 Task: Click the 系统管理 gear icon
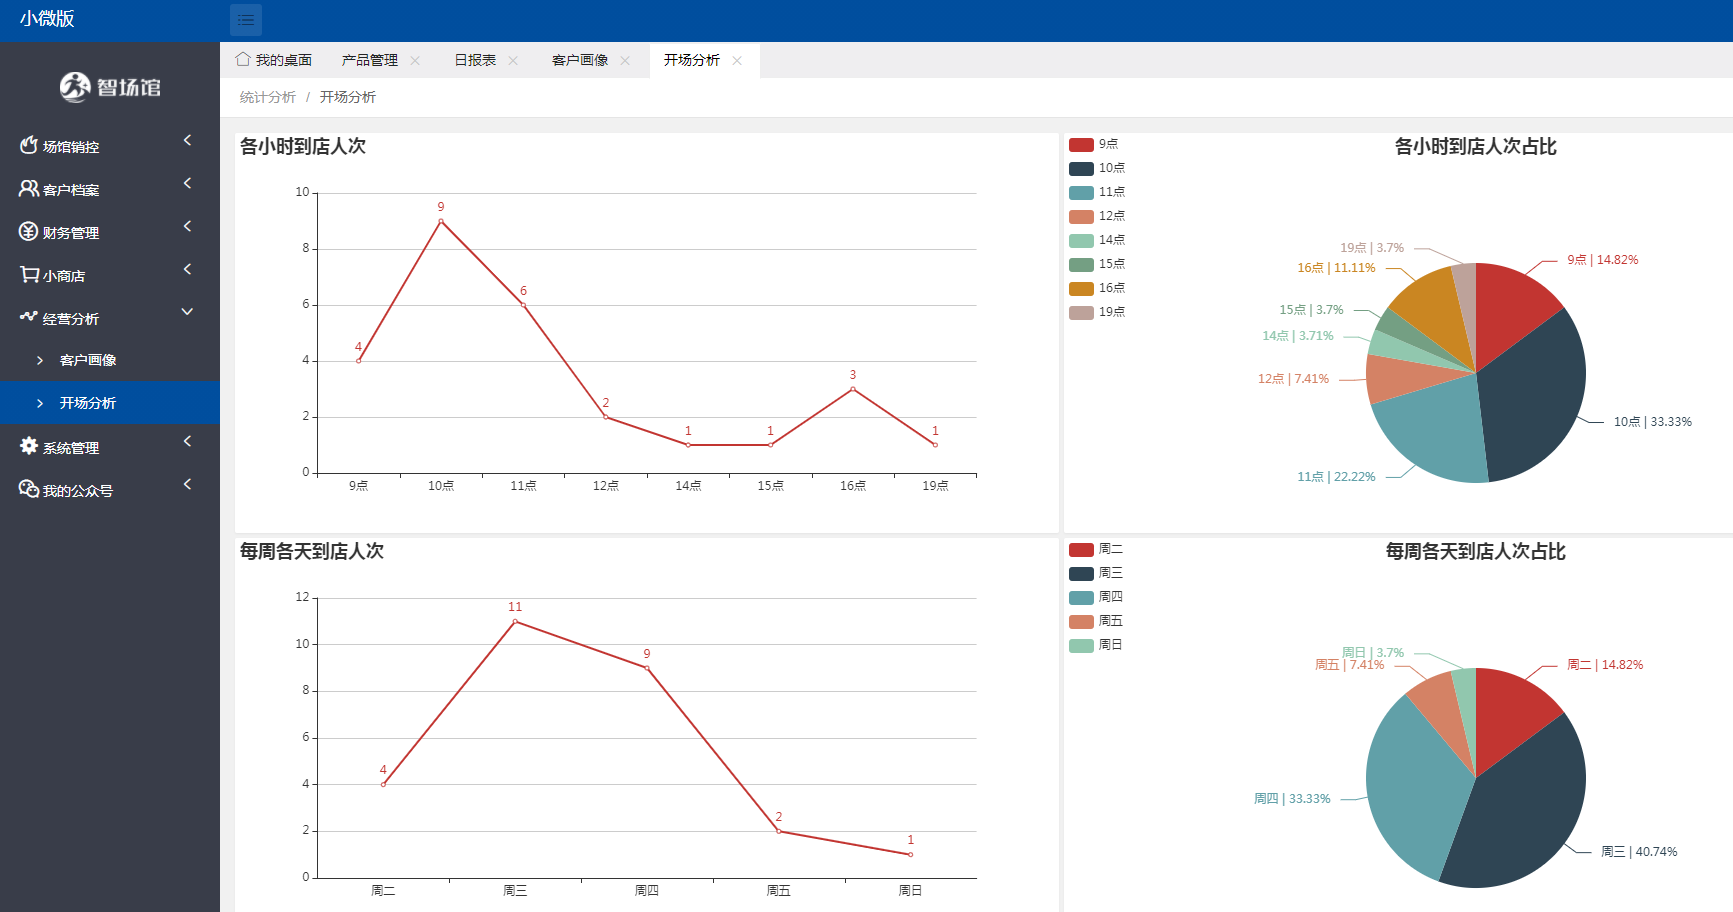(29, 447)
